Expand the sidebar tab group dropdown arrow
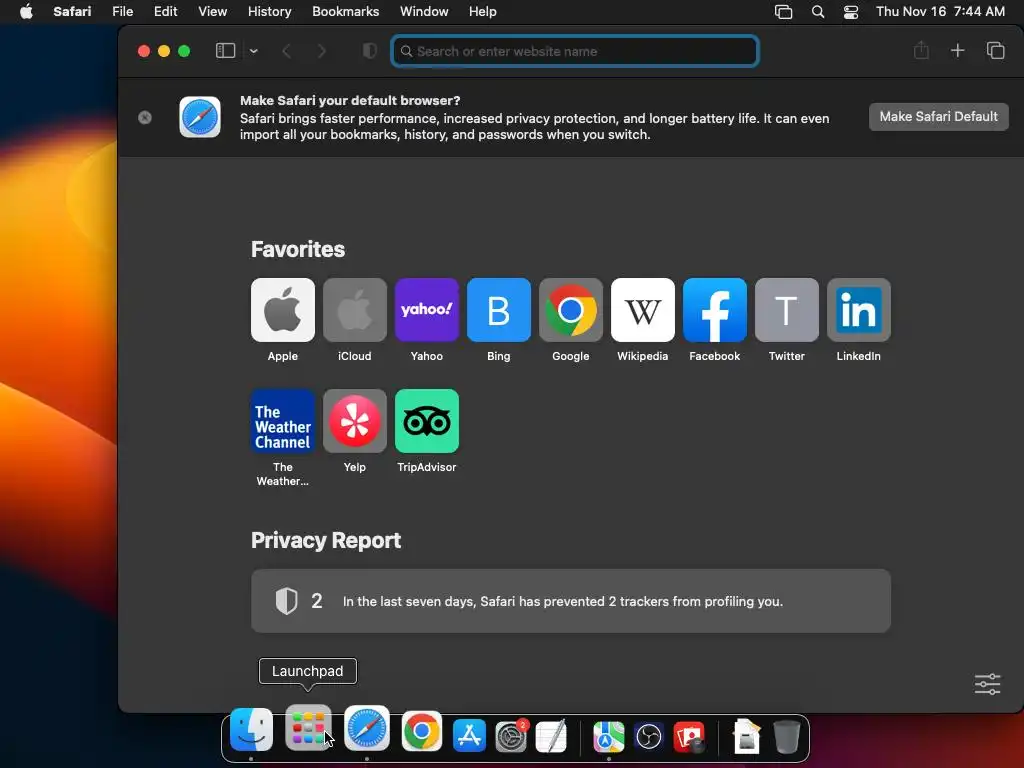Image resolution: width=1024 pixels, height=768 pixels. pos(254,51)
